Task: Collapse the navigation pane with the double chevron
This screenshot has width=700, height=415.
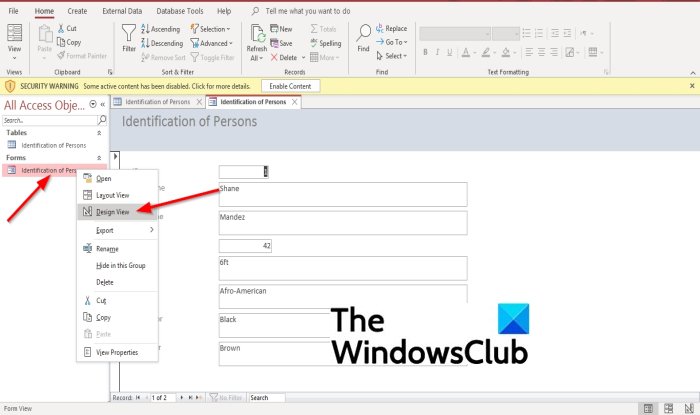Action: pyautogui.click(x=103, y=104)
